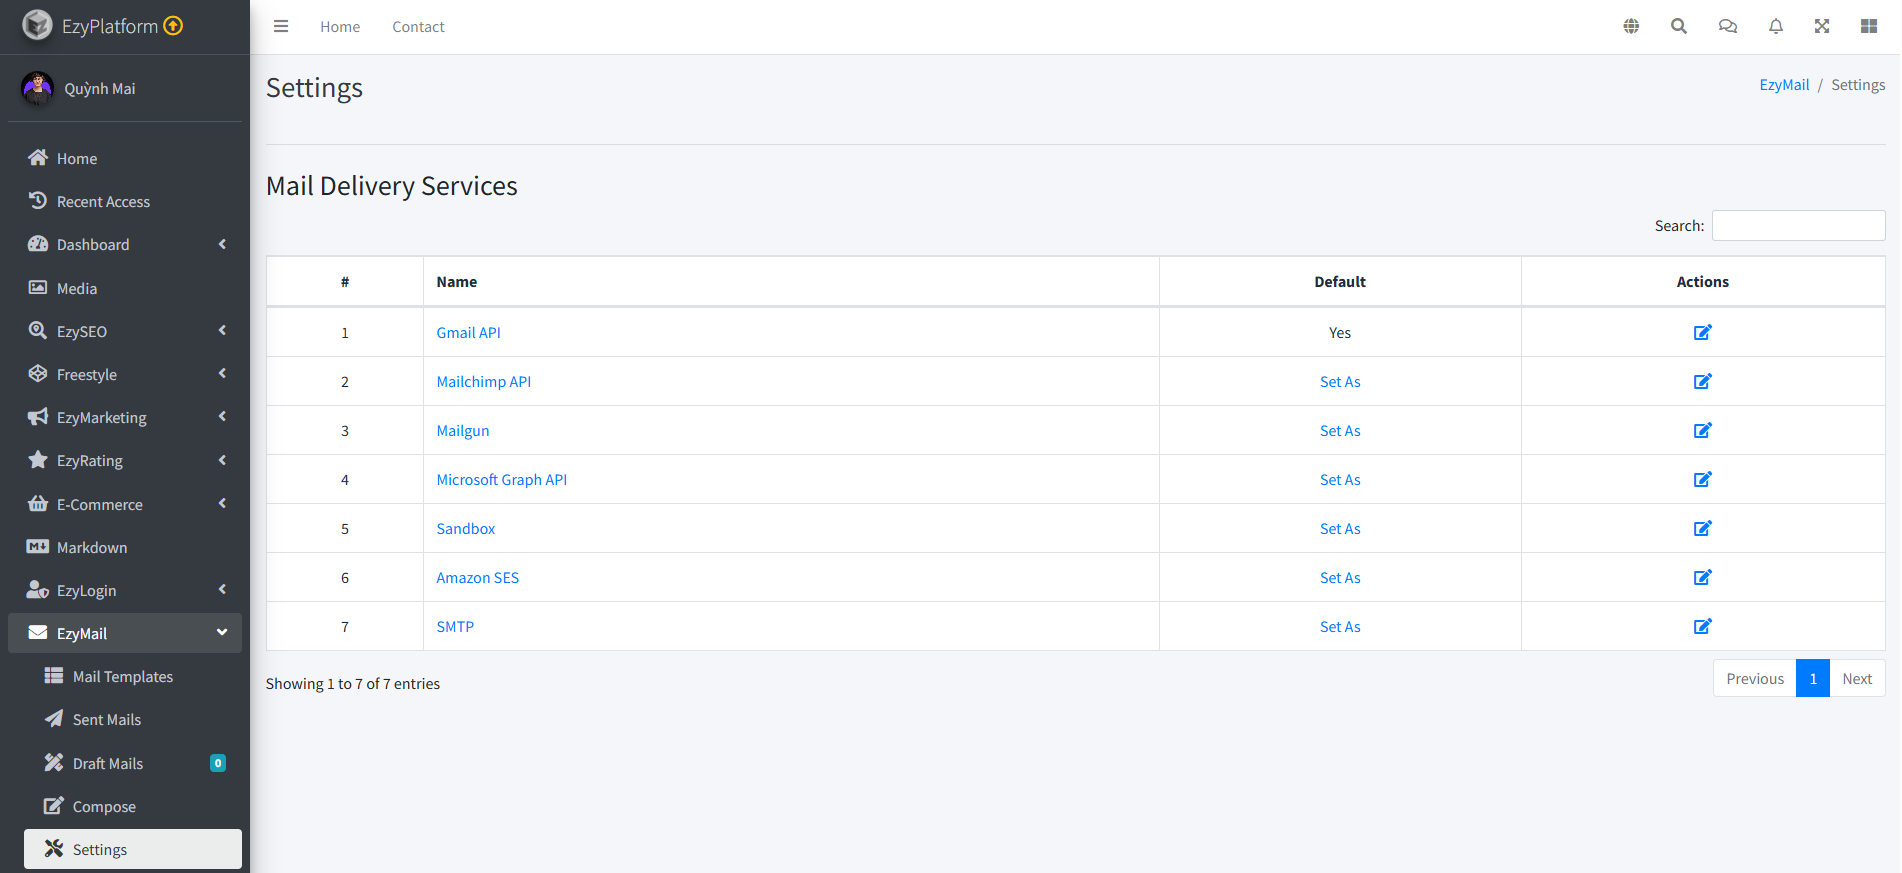
Task: Open the Sandbox link
Action: [x=465, y=529]
